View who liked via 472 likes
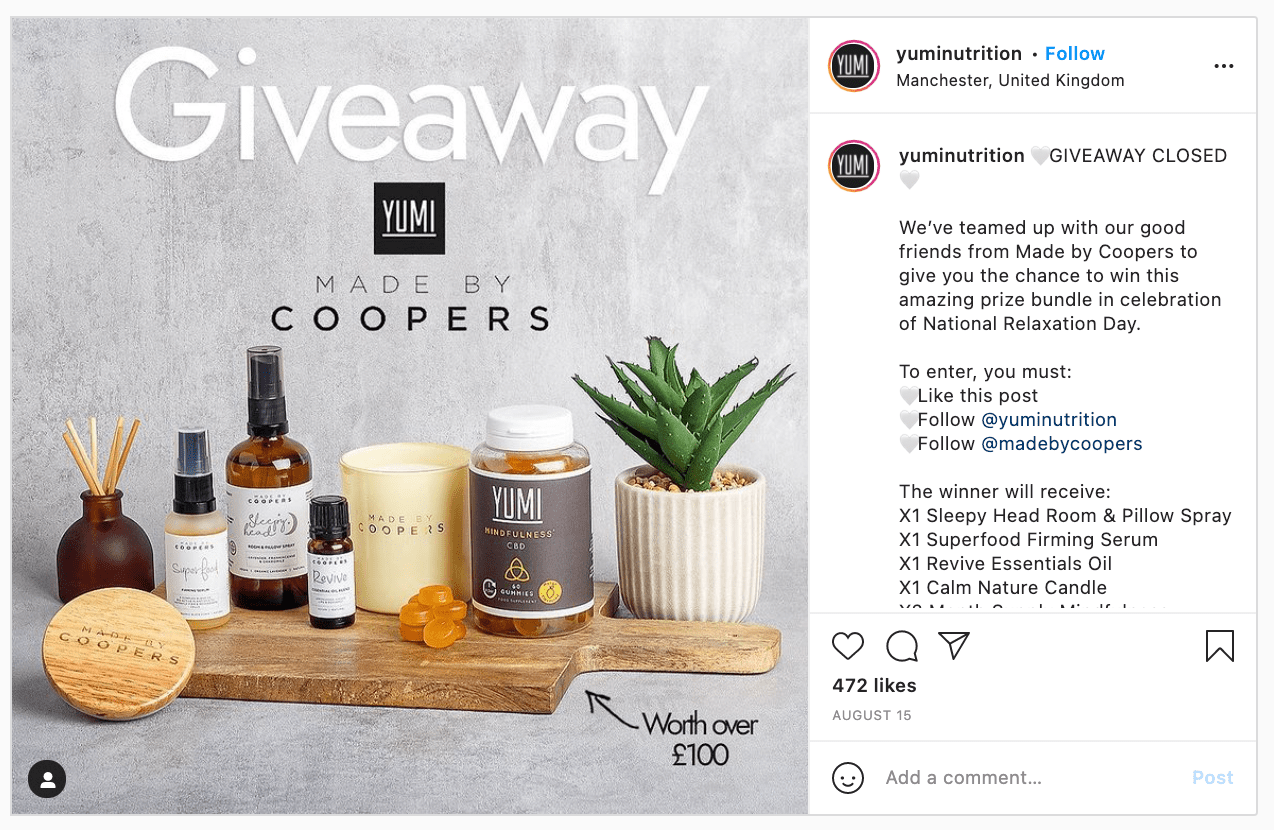 coord(874,686)
